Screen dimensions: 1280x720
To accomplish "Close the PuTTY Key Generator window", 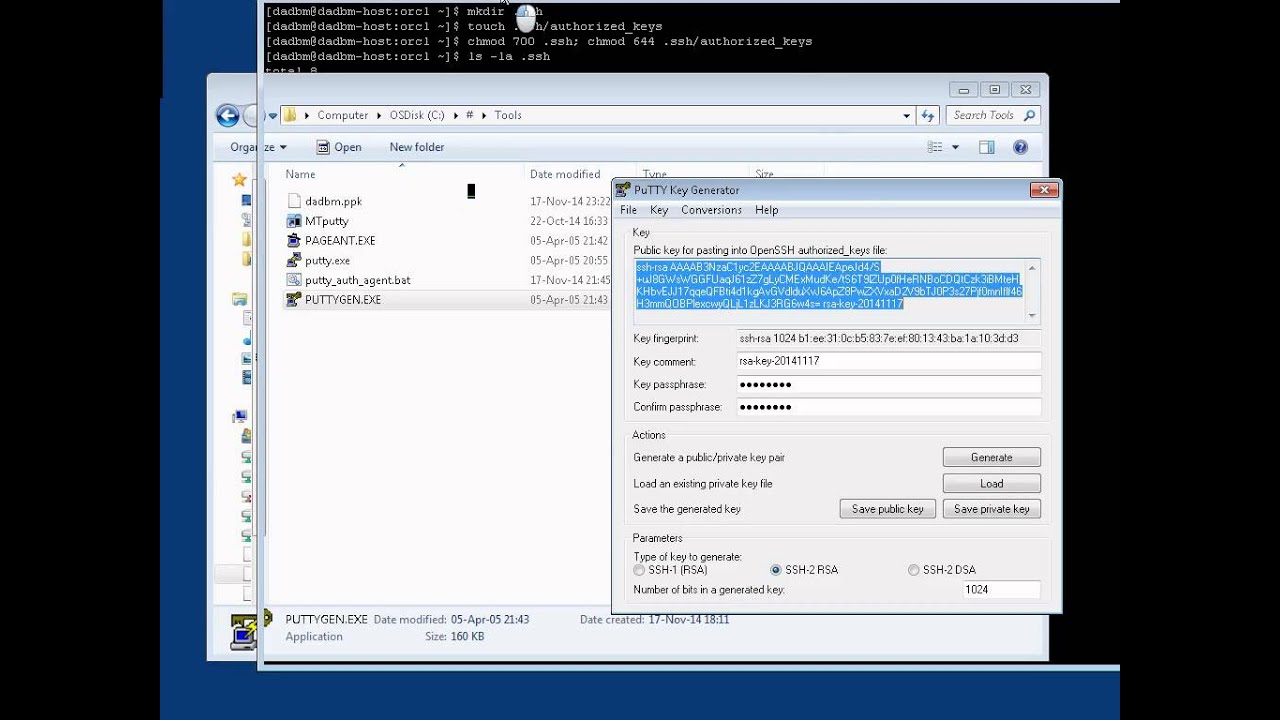I will coord(1043,190).
